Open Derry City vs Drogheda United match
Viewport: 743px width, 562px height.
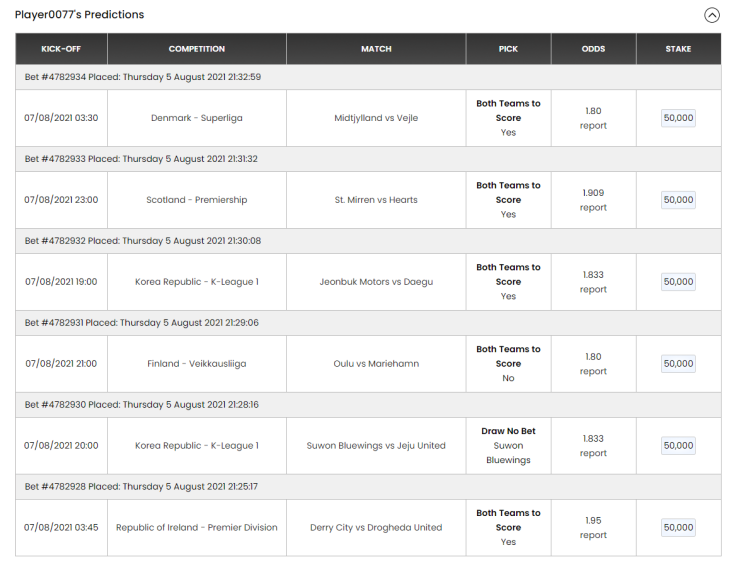click(376, 528)
